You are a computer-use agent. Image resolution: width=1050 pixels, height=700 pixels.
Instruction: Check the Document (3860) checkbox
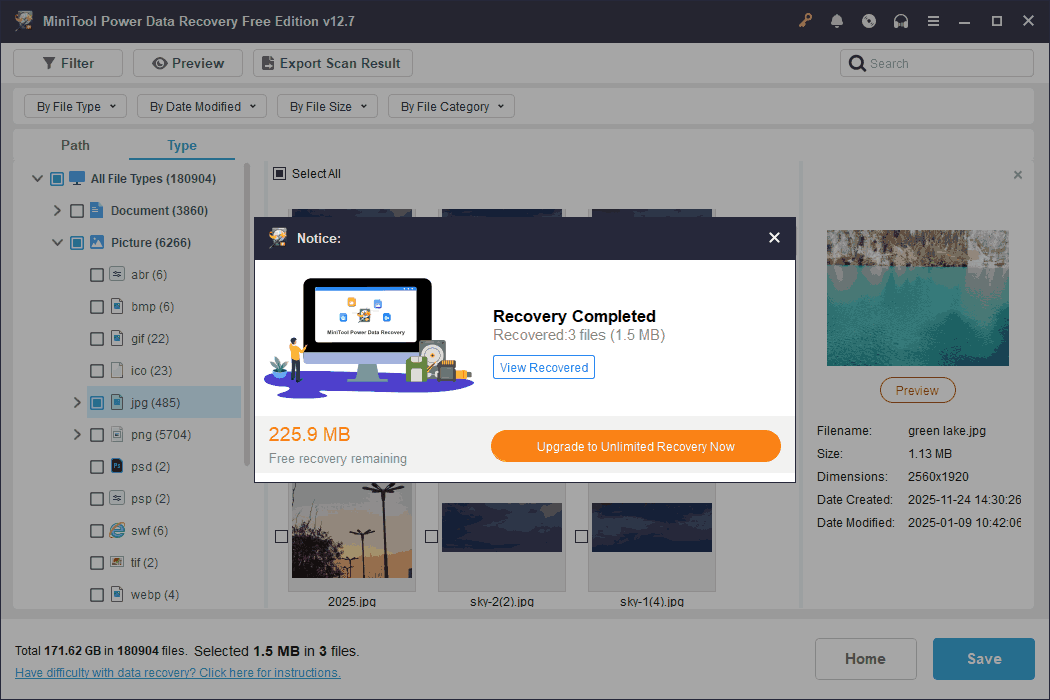pos(77,211)
